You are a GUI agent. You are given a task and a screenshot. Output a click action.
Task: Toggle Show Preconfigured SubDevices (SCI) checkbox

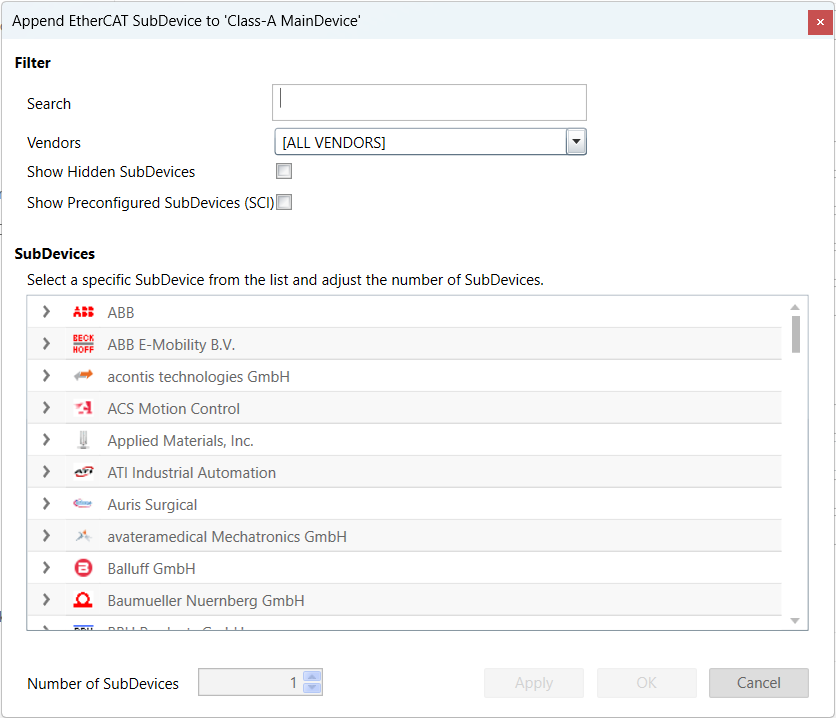[x=284, y=203]
